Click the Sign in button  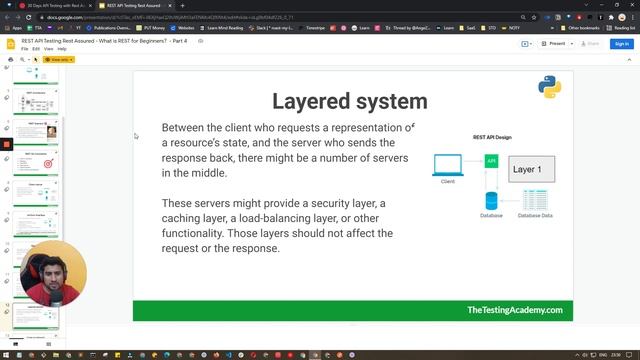pos(622,44)
